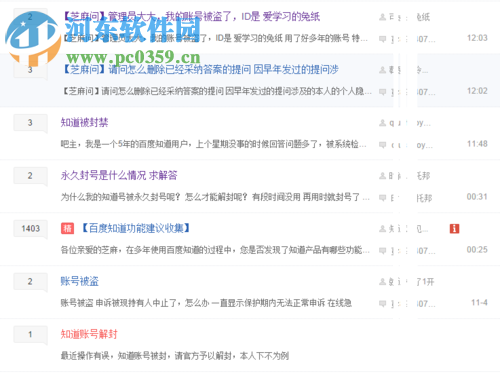
Task: Click last-reply bubble icon in the 00:31 row
Action: [x=383, y=198]
